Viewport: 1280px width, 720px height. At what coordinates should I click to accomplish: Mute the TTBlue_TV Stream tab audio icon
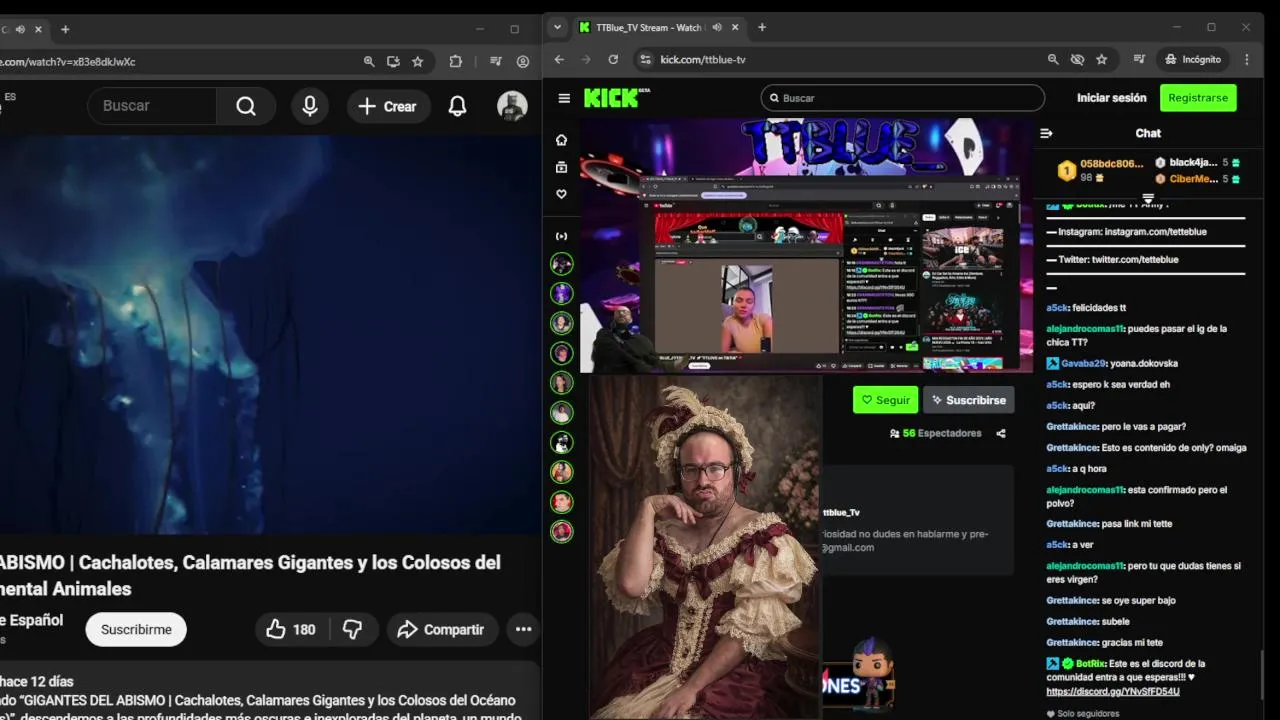point(716,28)
